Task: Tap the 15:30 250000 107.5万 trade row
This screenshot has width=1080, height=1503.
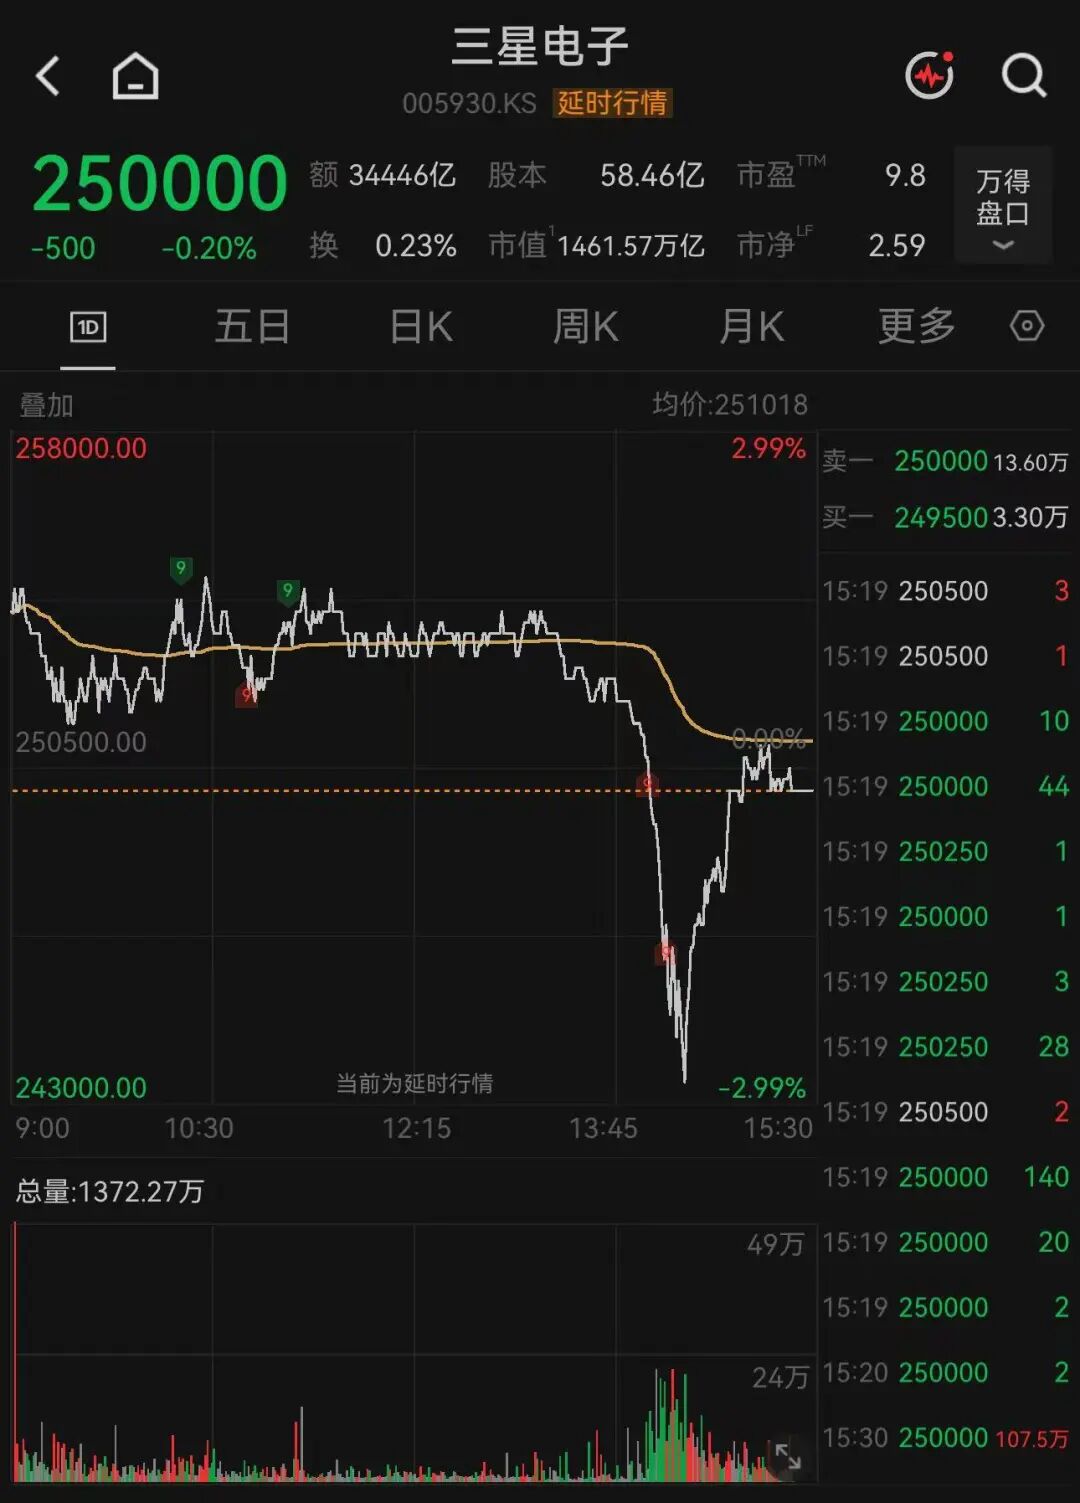Action: click(945, 1438)
